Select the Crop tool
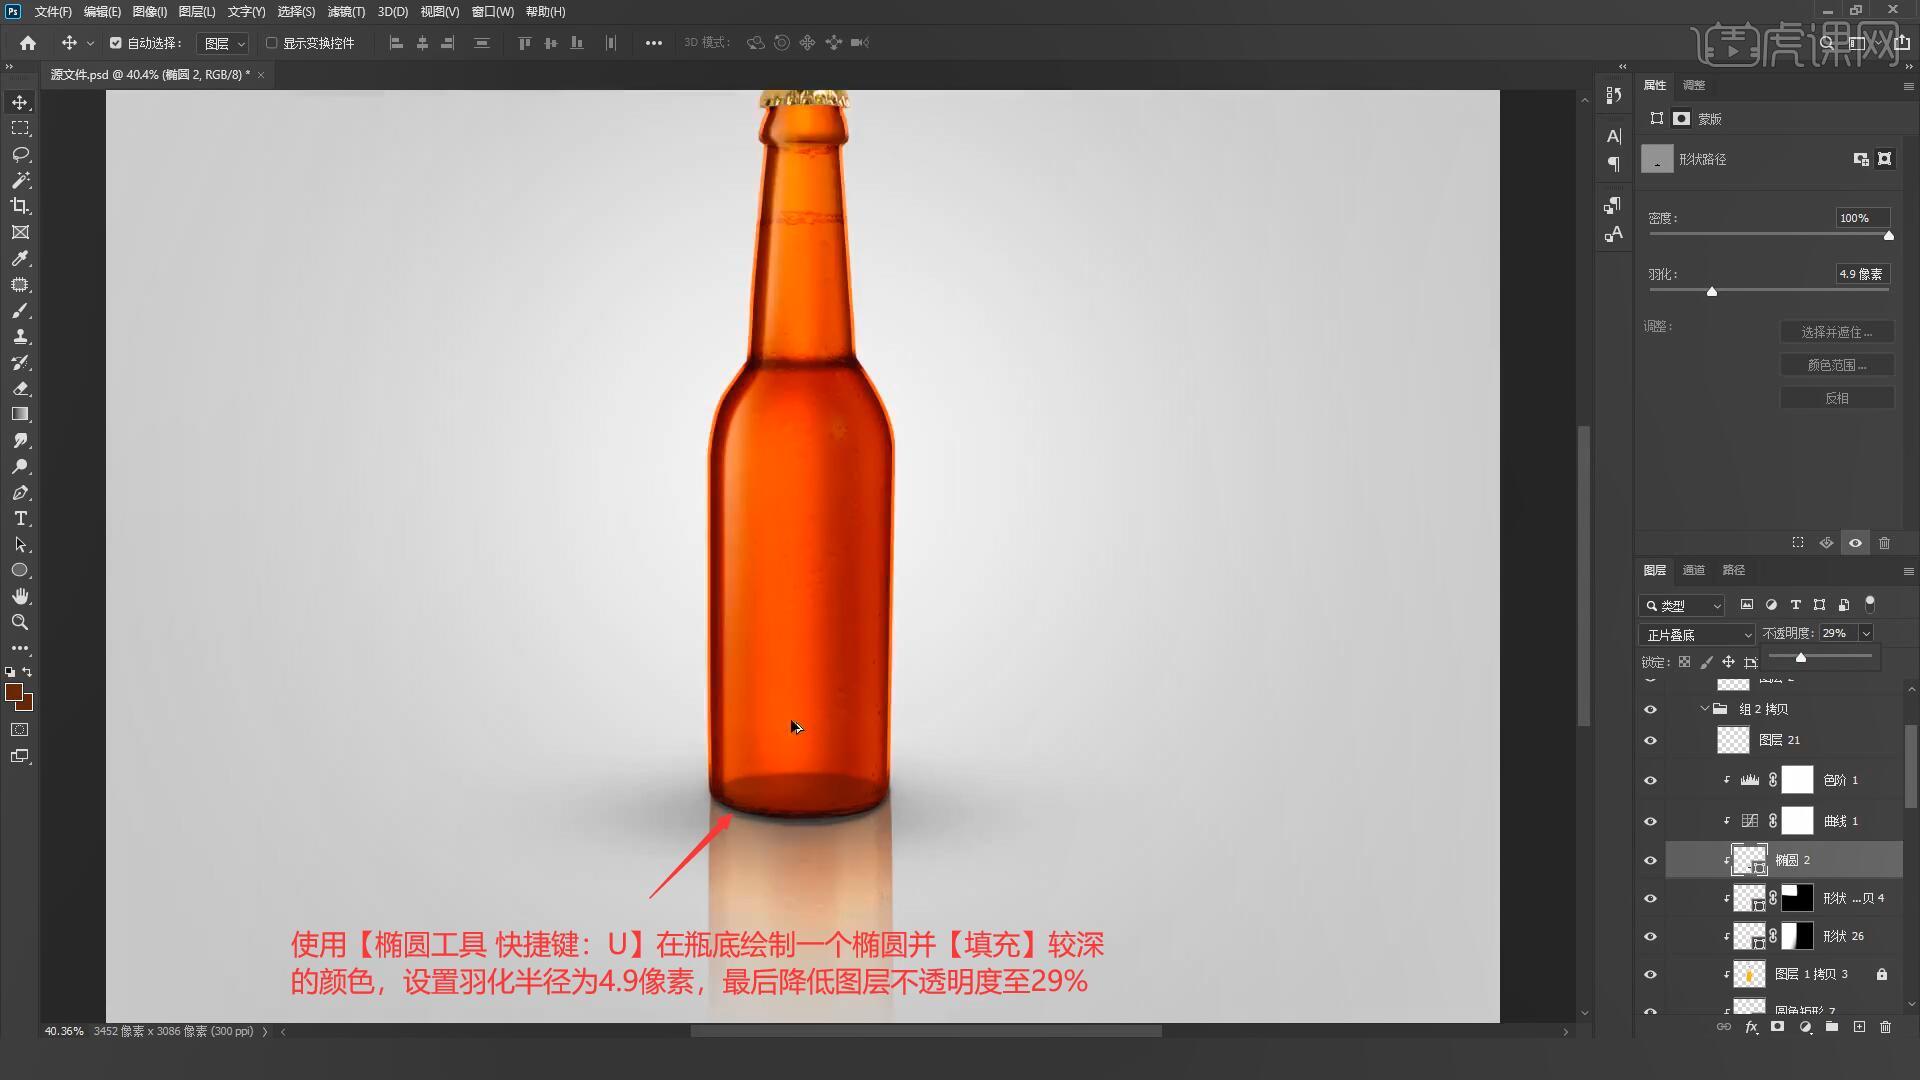The height and width of the screenshot is (1080, 1920). (x=20, y=206)
